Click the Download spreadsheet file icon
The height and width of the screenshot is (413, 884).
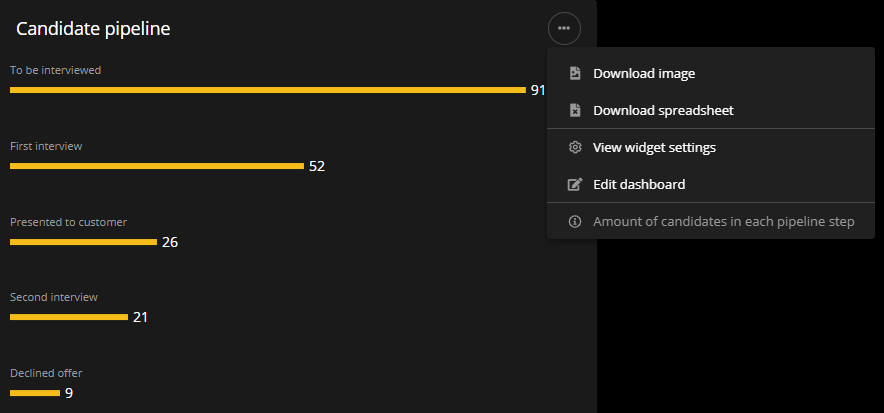575,110
